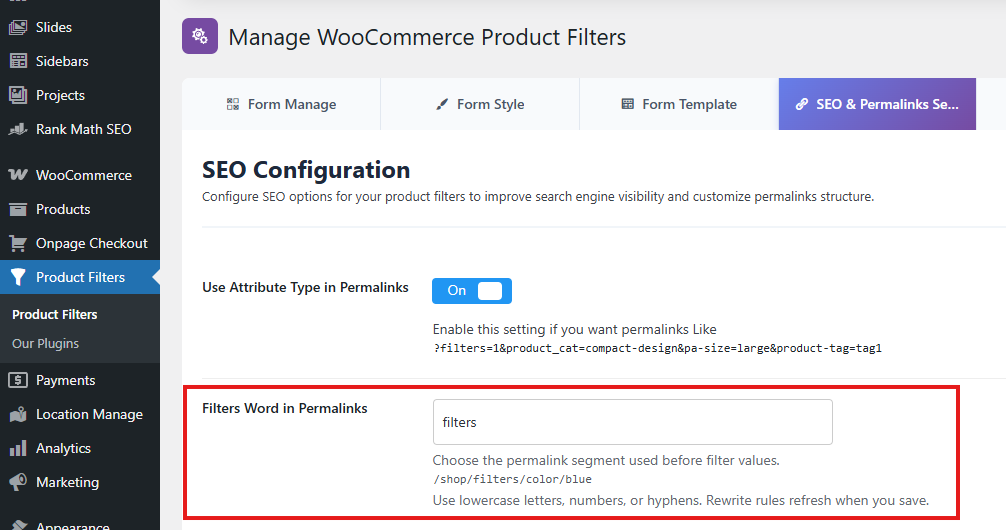Click the Rank Math SEO chart icon

tap(18, 129)
